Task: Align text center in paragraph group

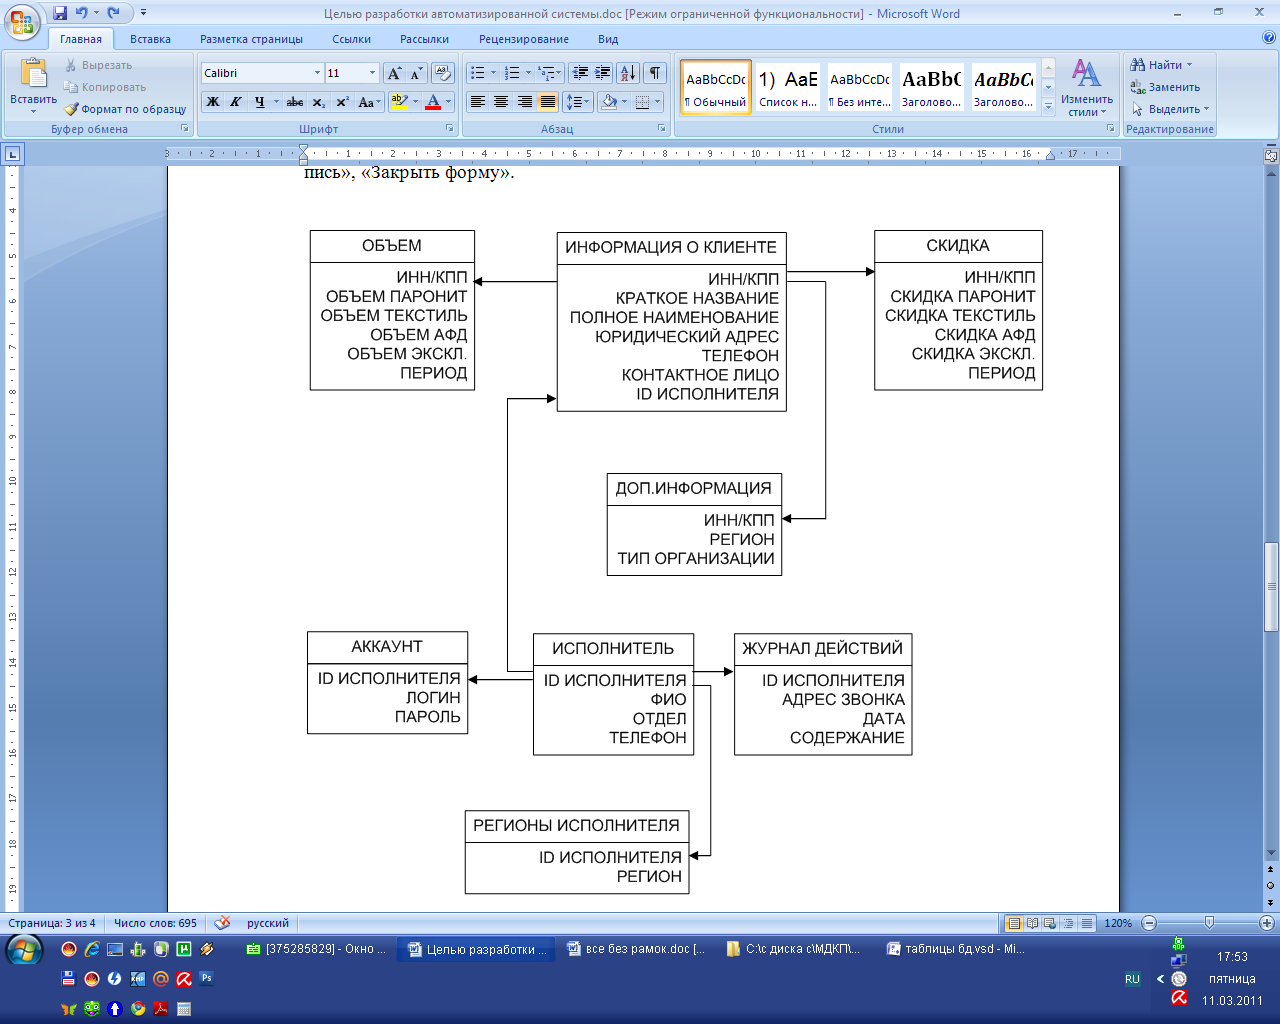Action: click(501, 102)
